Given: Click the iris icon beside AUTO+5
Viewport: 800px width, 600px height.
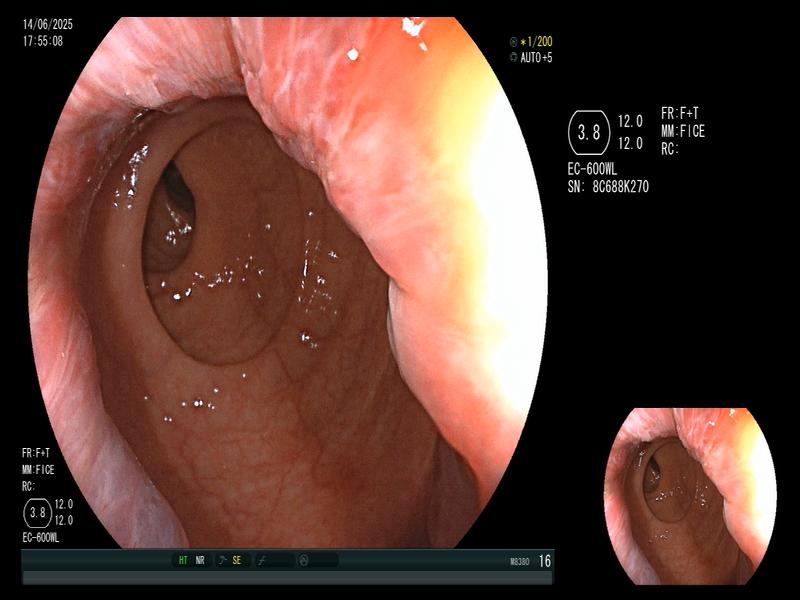Looking at the screenshot, I should point(513,58).
